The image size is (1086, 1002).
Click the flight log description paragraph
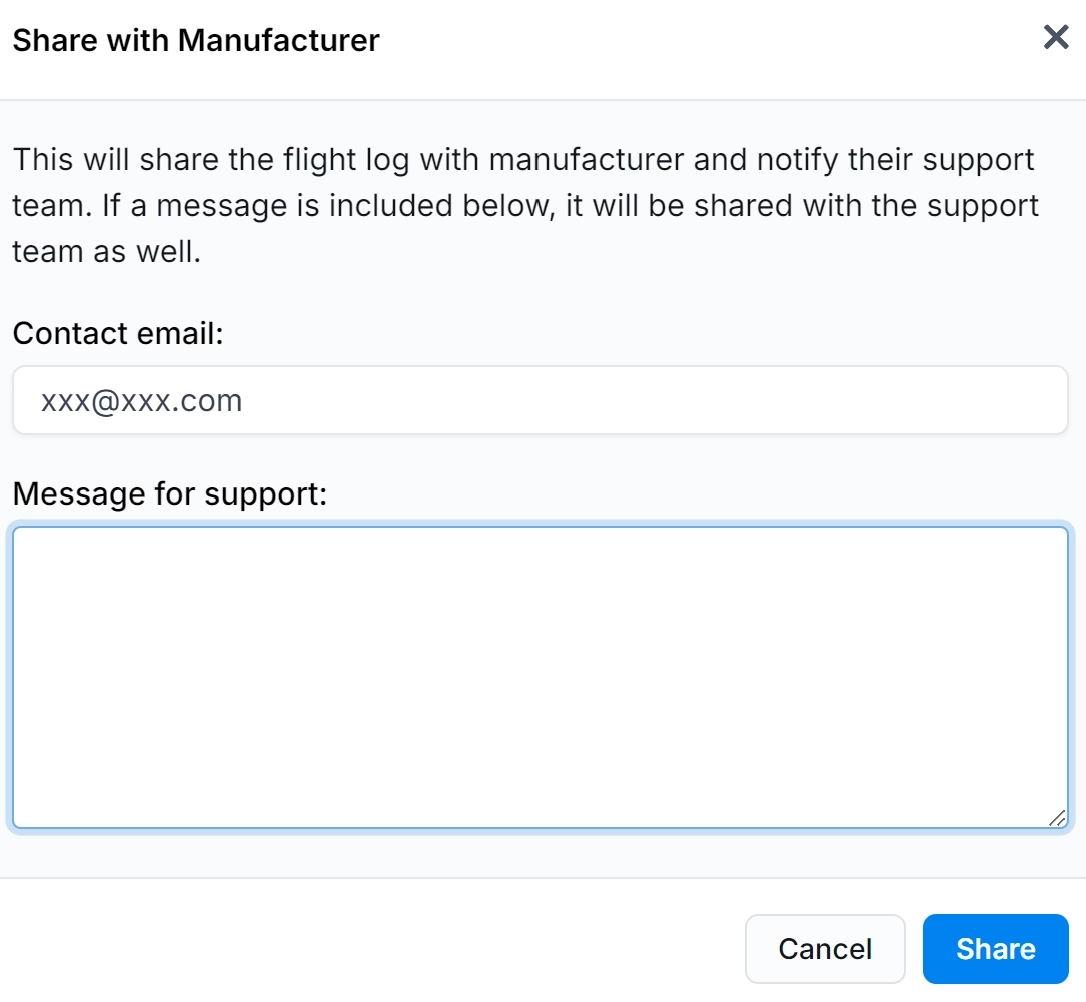tap(525, 205)
